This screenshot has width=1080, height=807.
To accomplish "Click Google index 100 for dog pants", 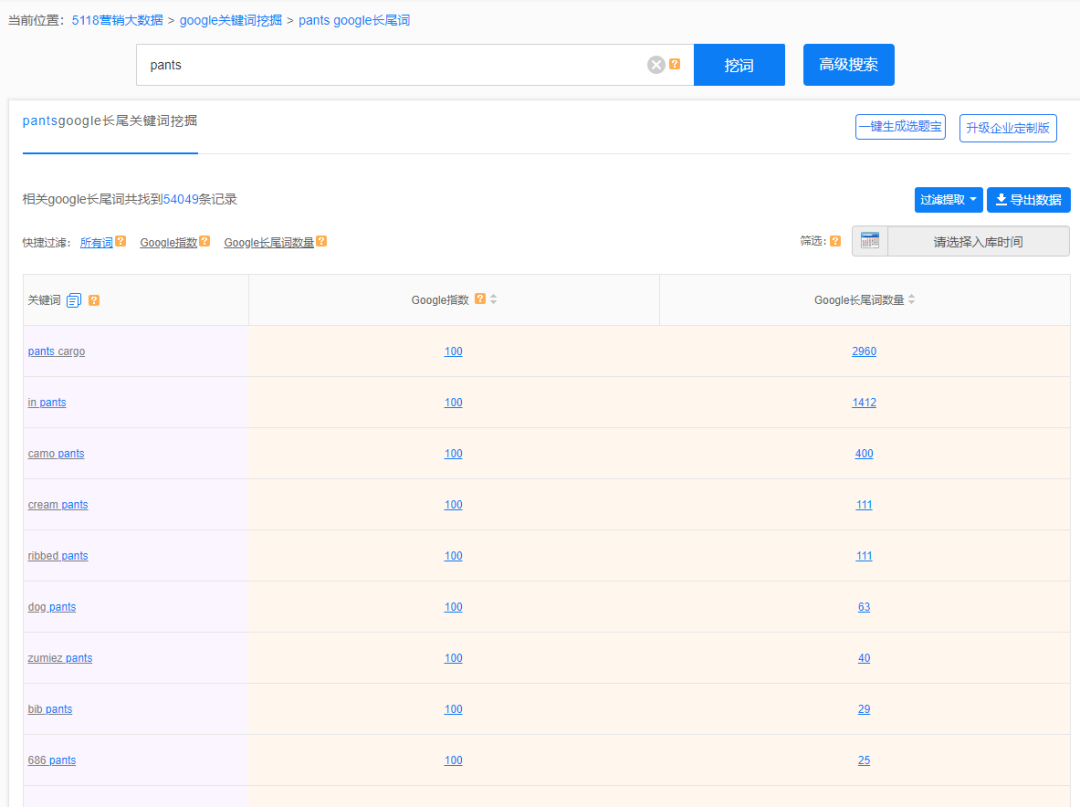I will 453,607.
